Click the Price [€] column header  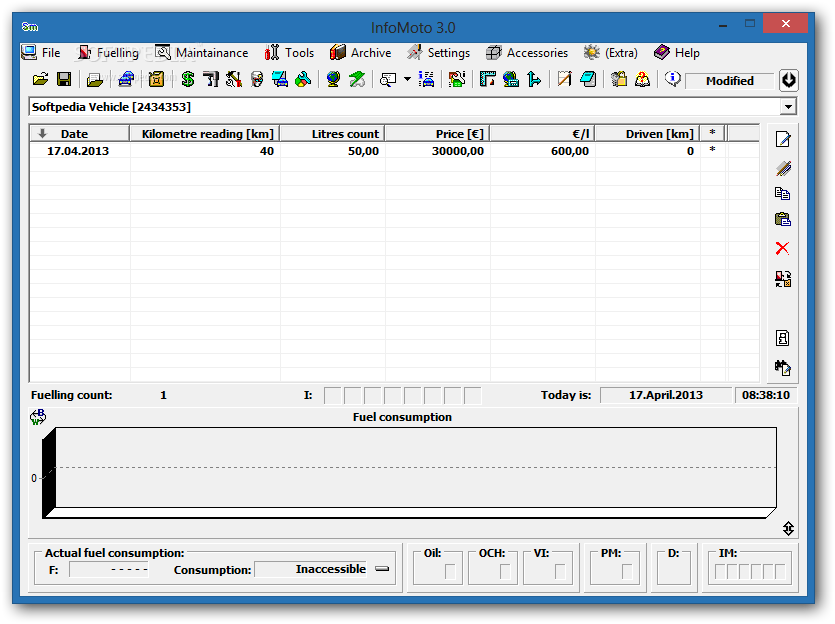click(437, 134)
